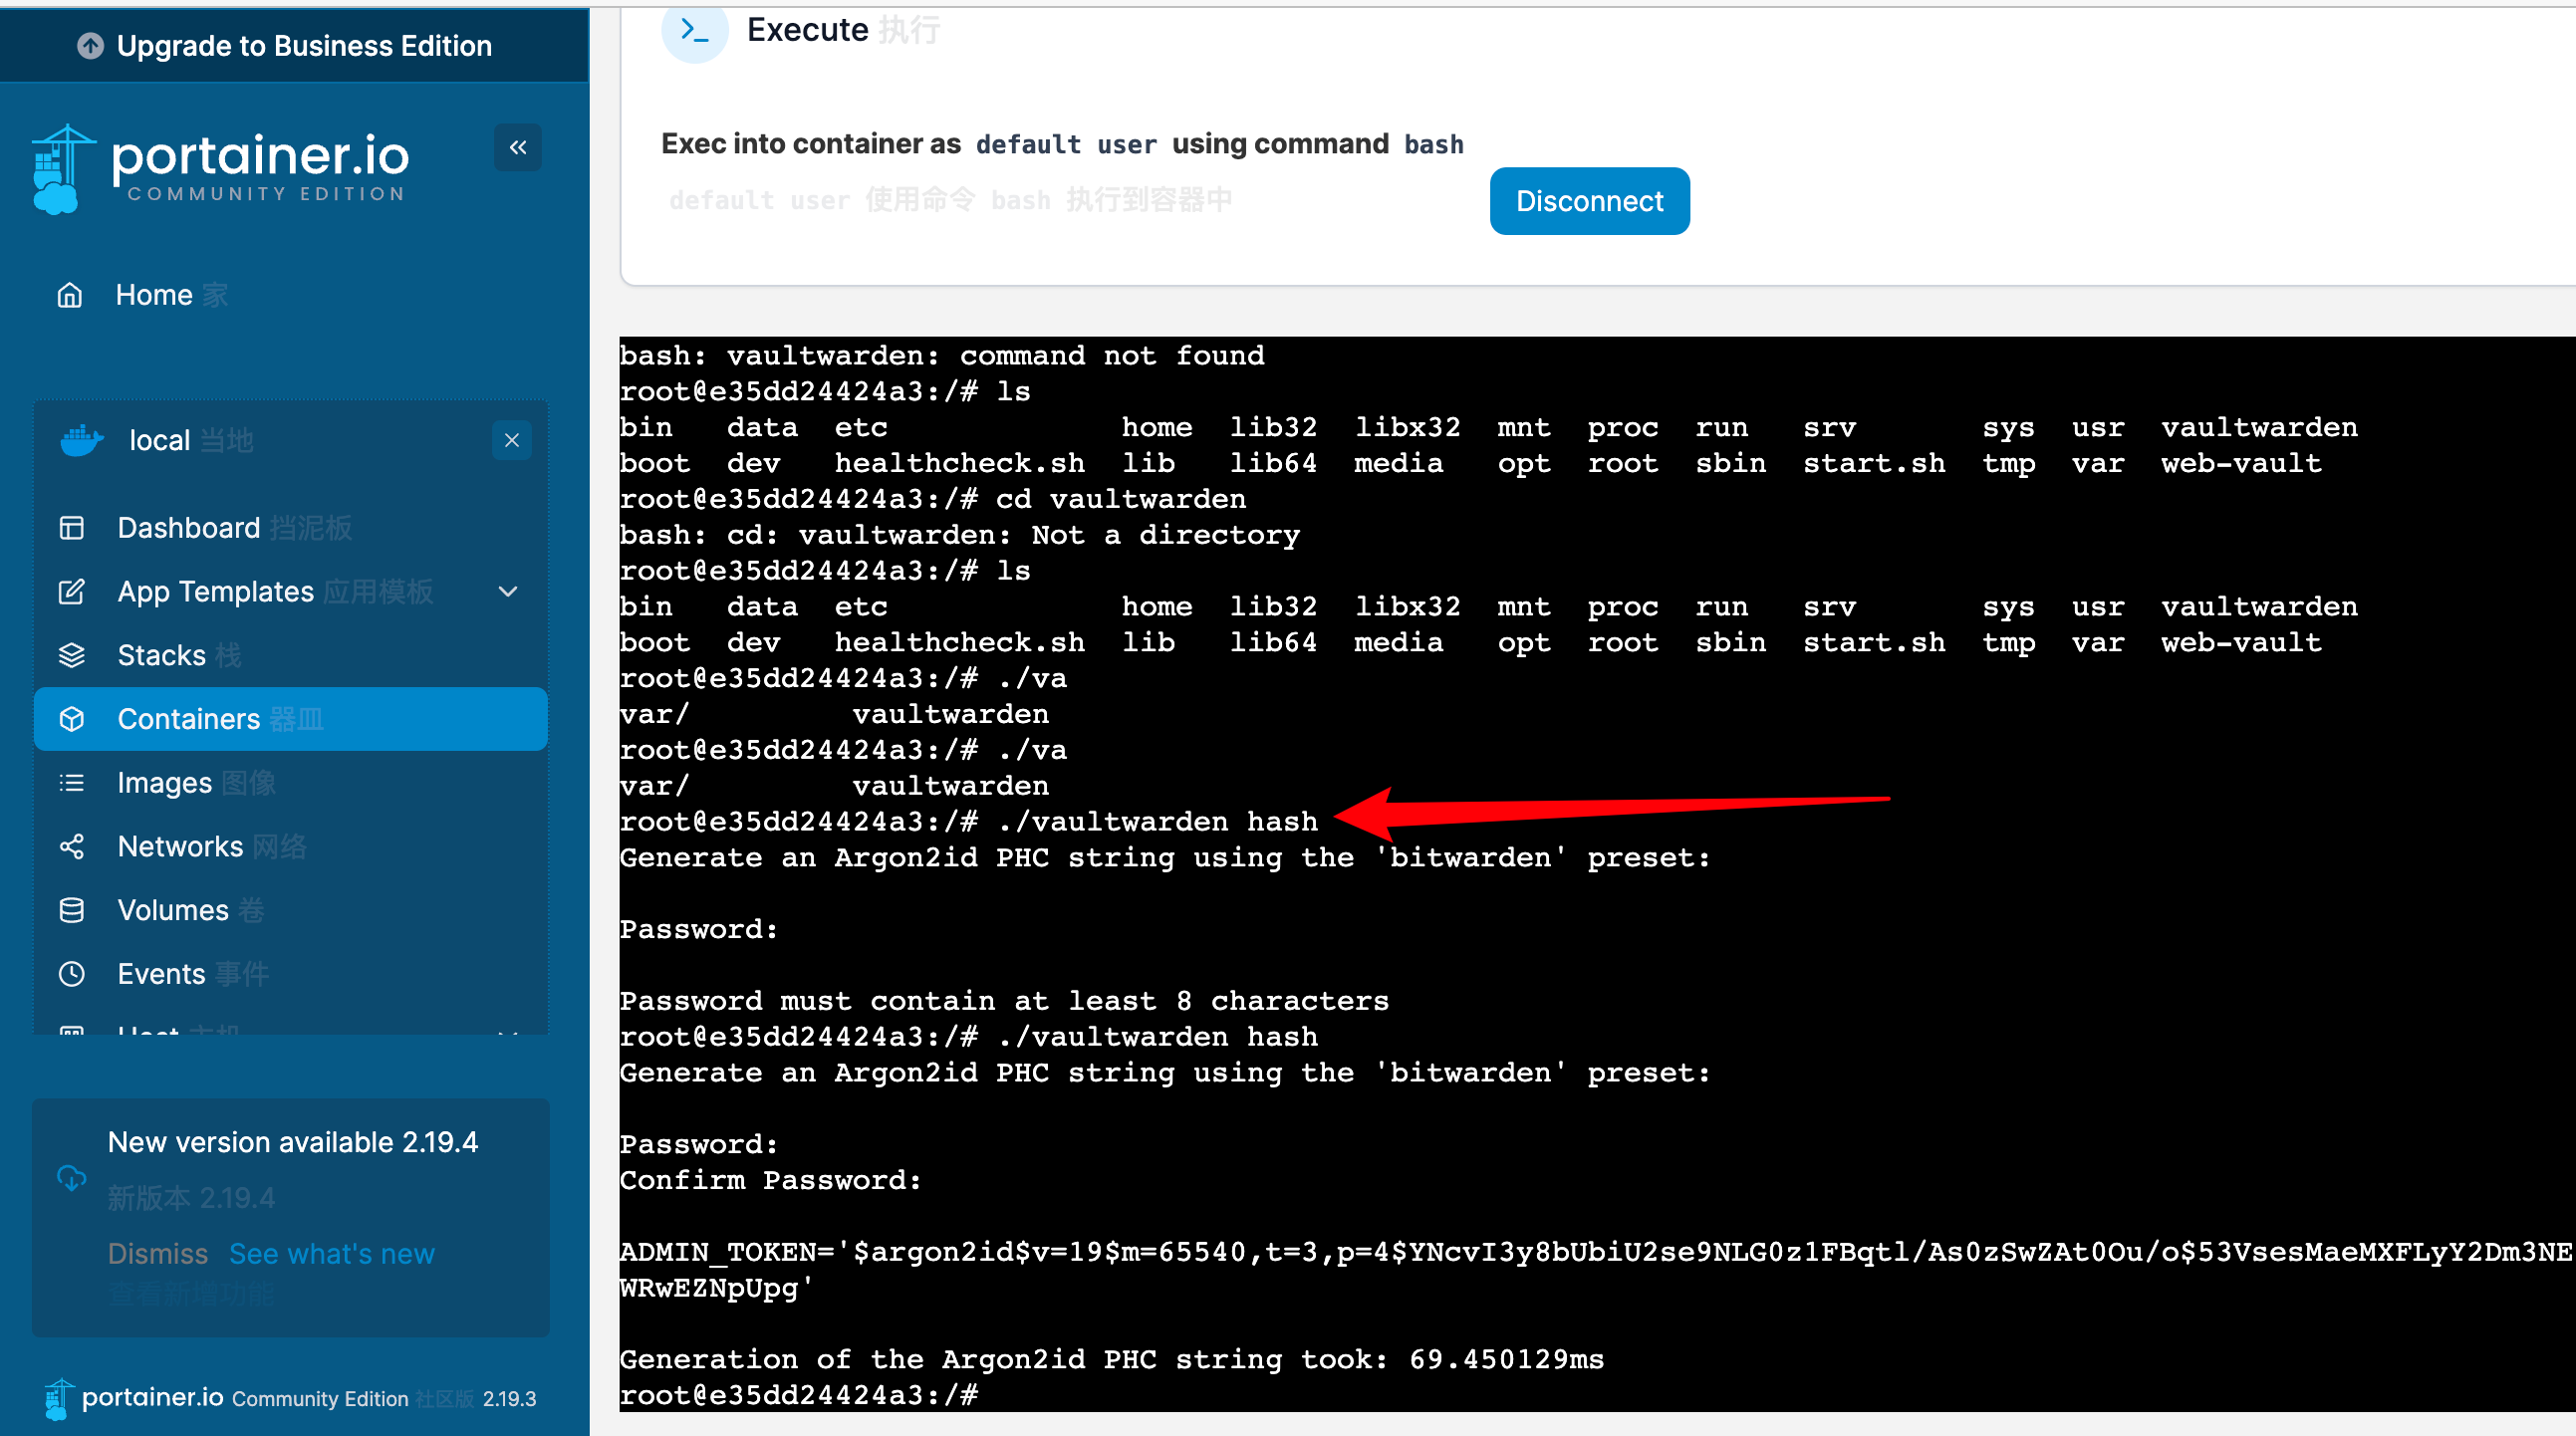Dismiss the new version notice
Viewport: 2576px width, 1436px height.
[158, 1254]
